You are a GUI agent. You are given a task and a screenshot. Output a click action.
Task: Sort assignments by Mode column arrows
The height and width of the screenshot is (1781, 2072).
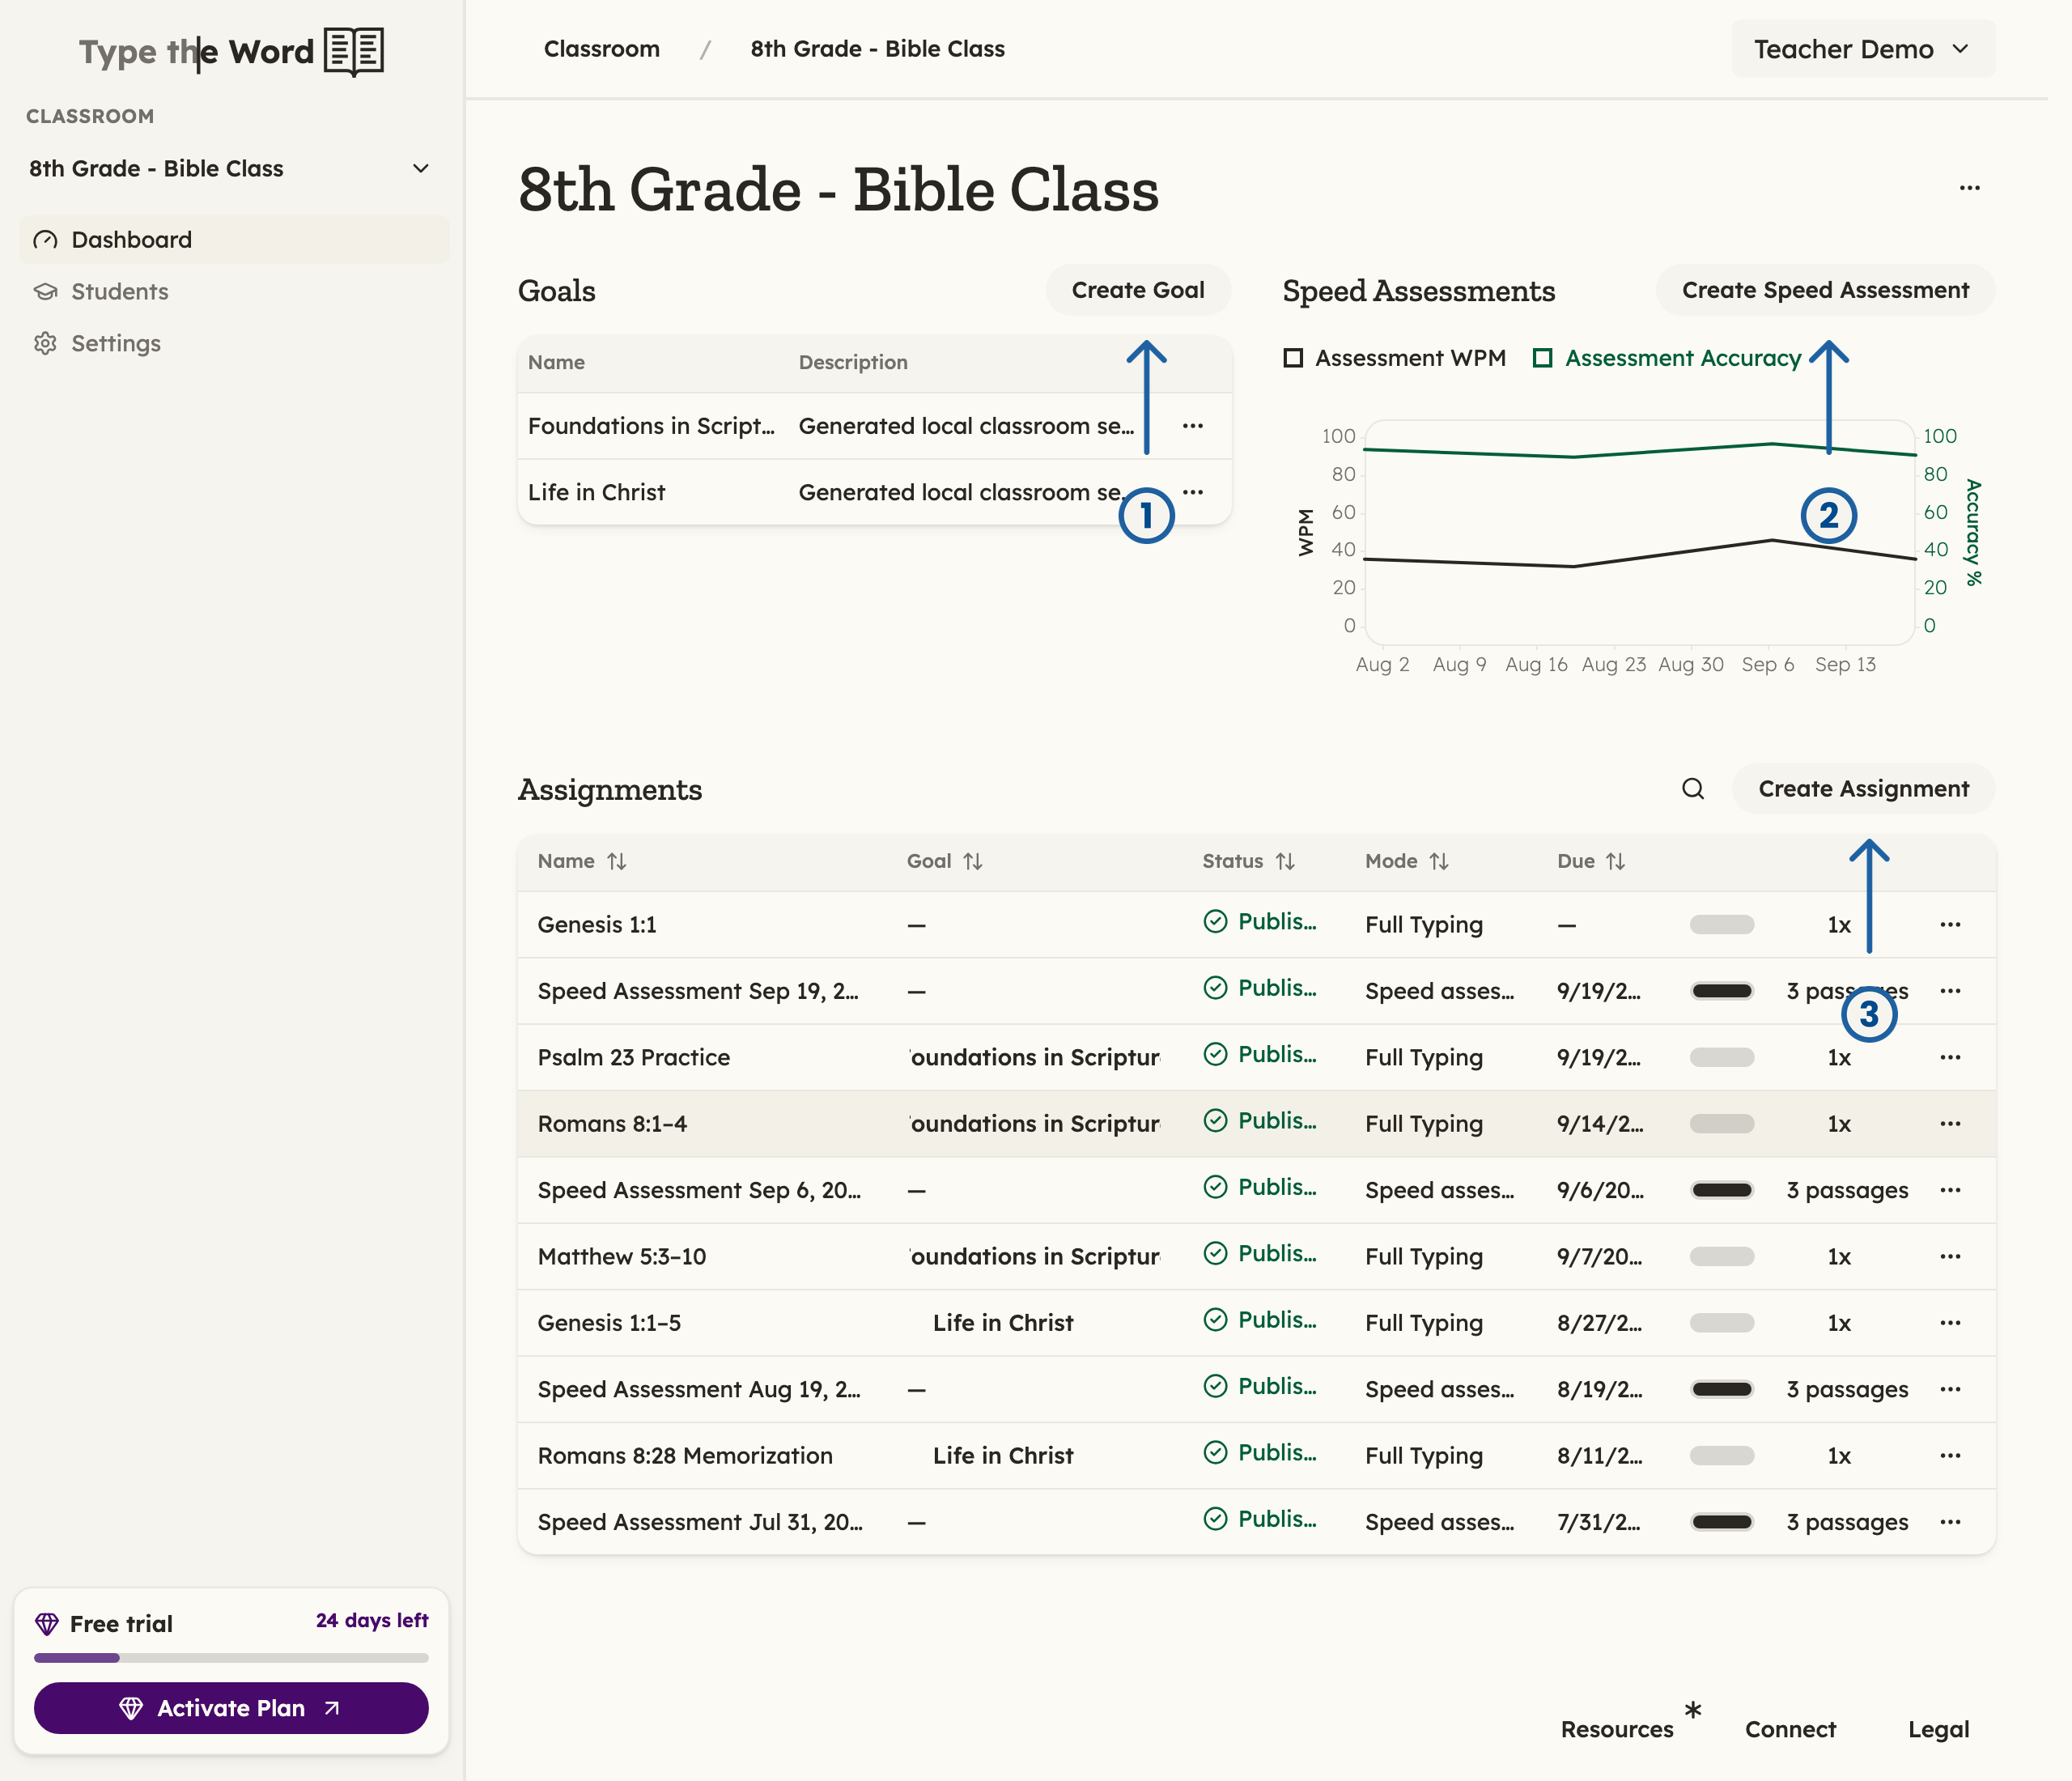coord(1438,861)
